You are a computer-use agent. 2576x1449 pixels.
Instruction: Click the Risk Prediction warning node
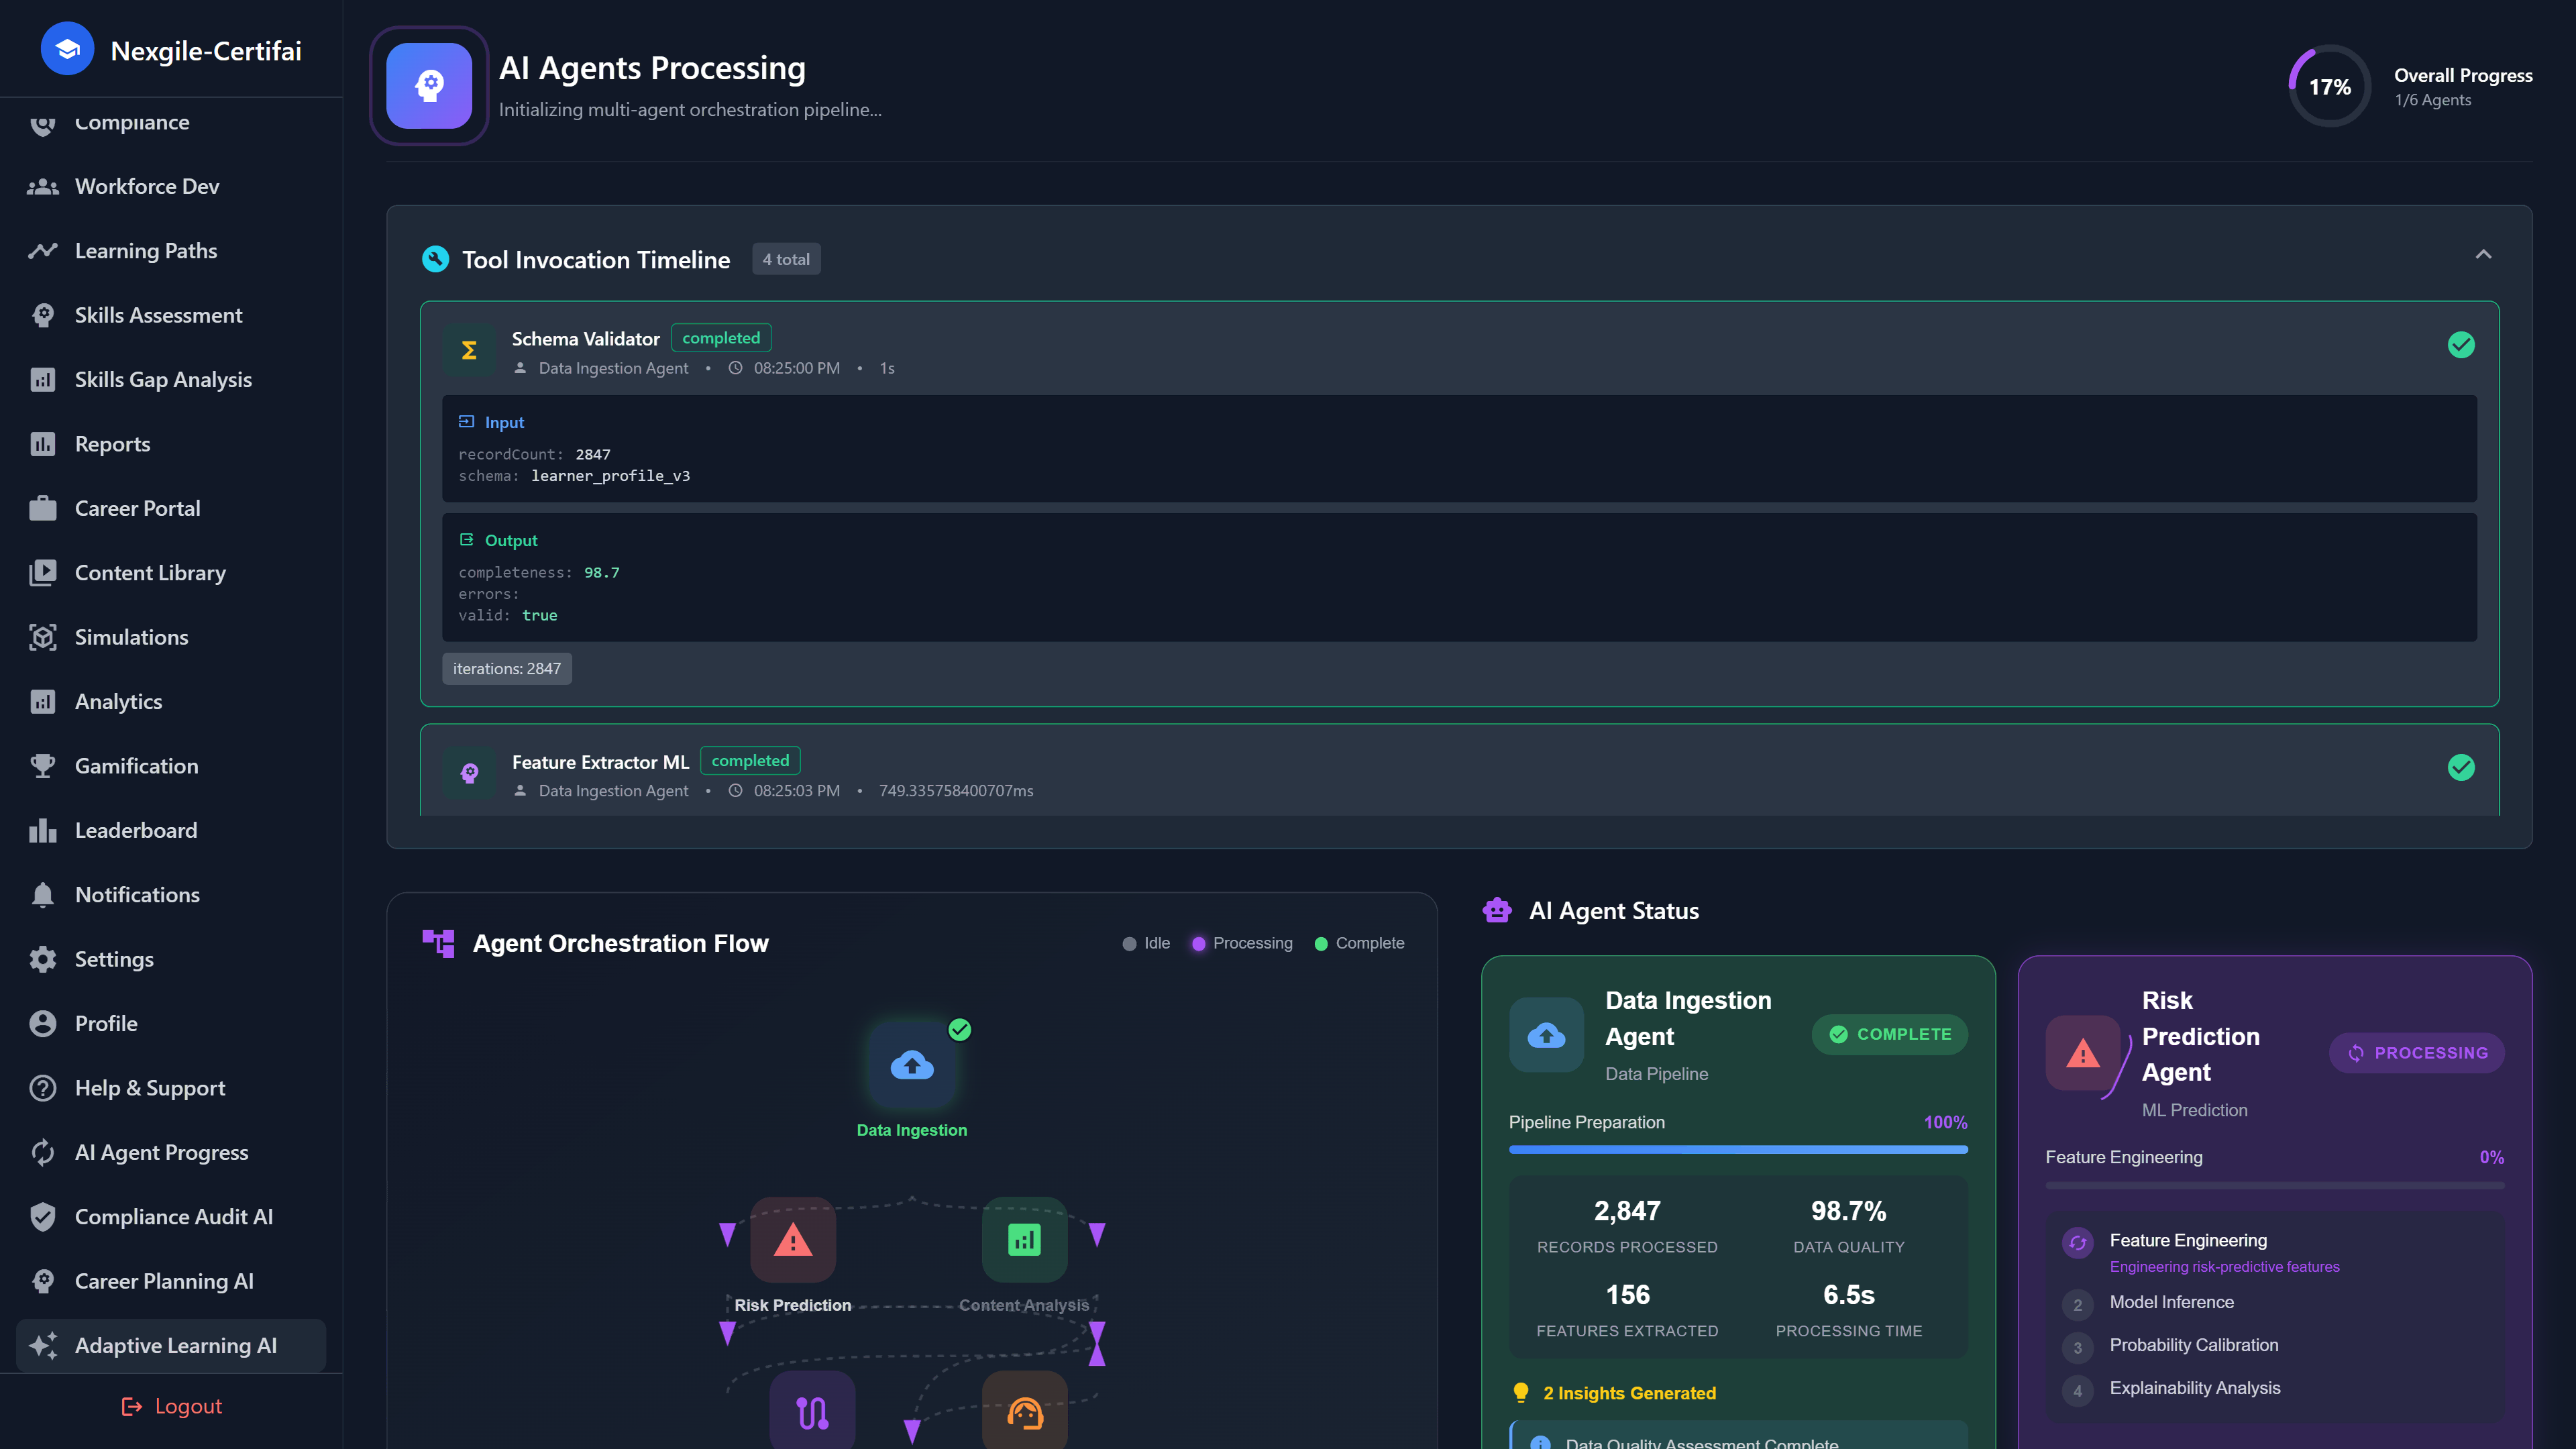[792, 1240]
